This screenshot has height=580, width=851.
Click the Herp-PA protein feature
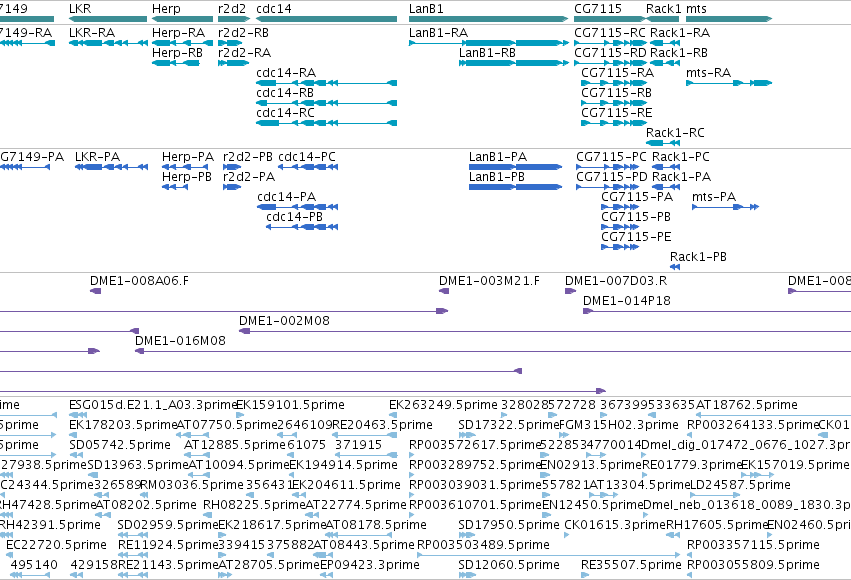pos(184,167)
